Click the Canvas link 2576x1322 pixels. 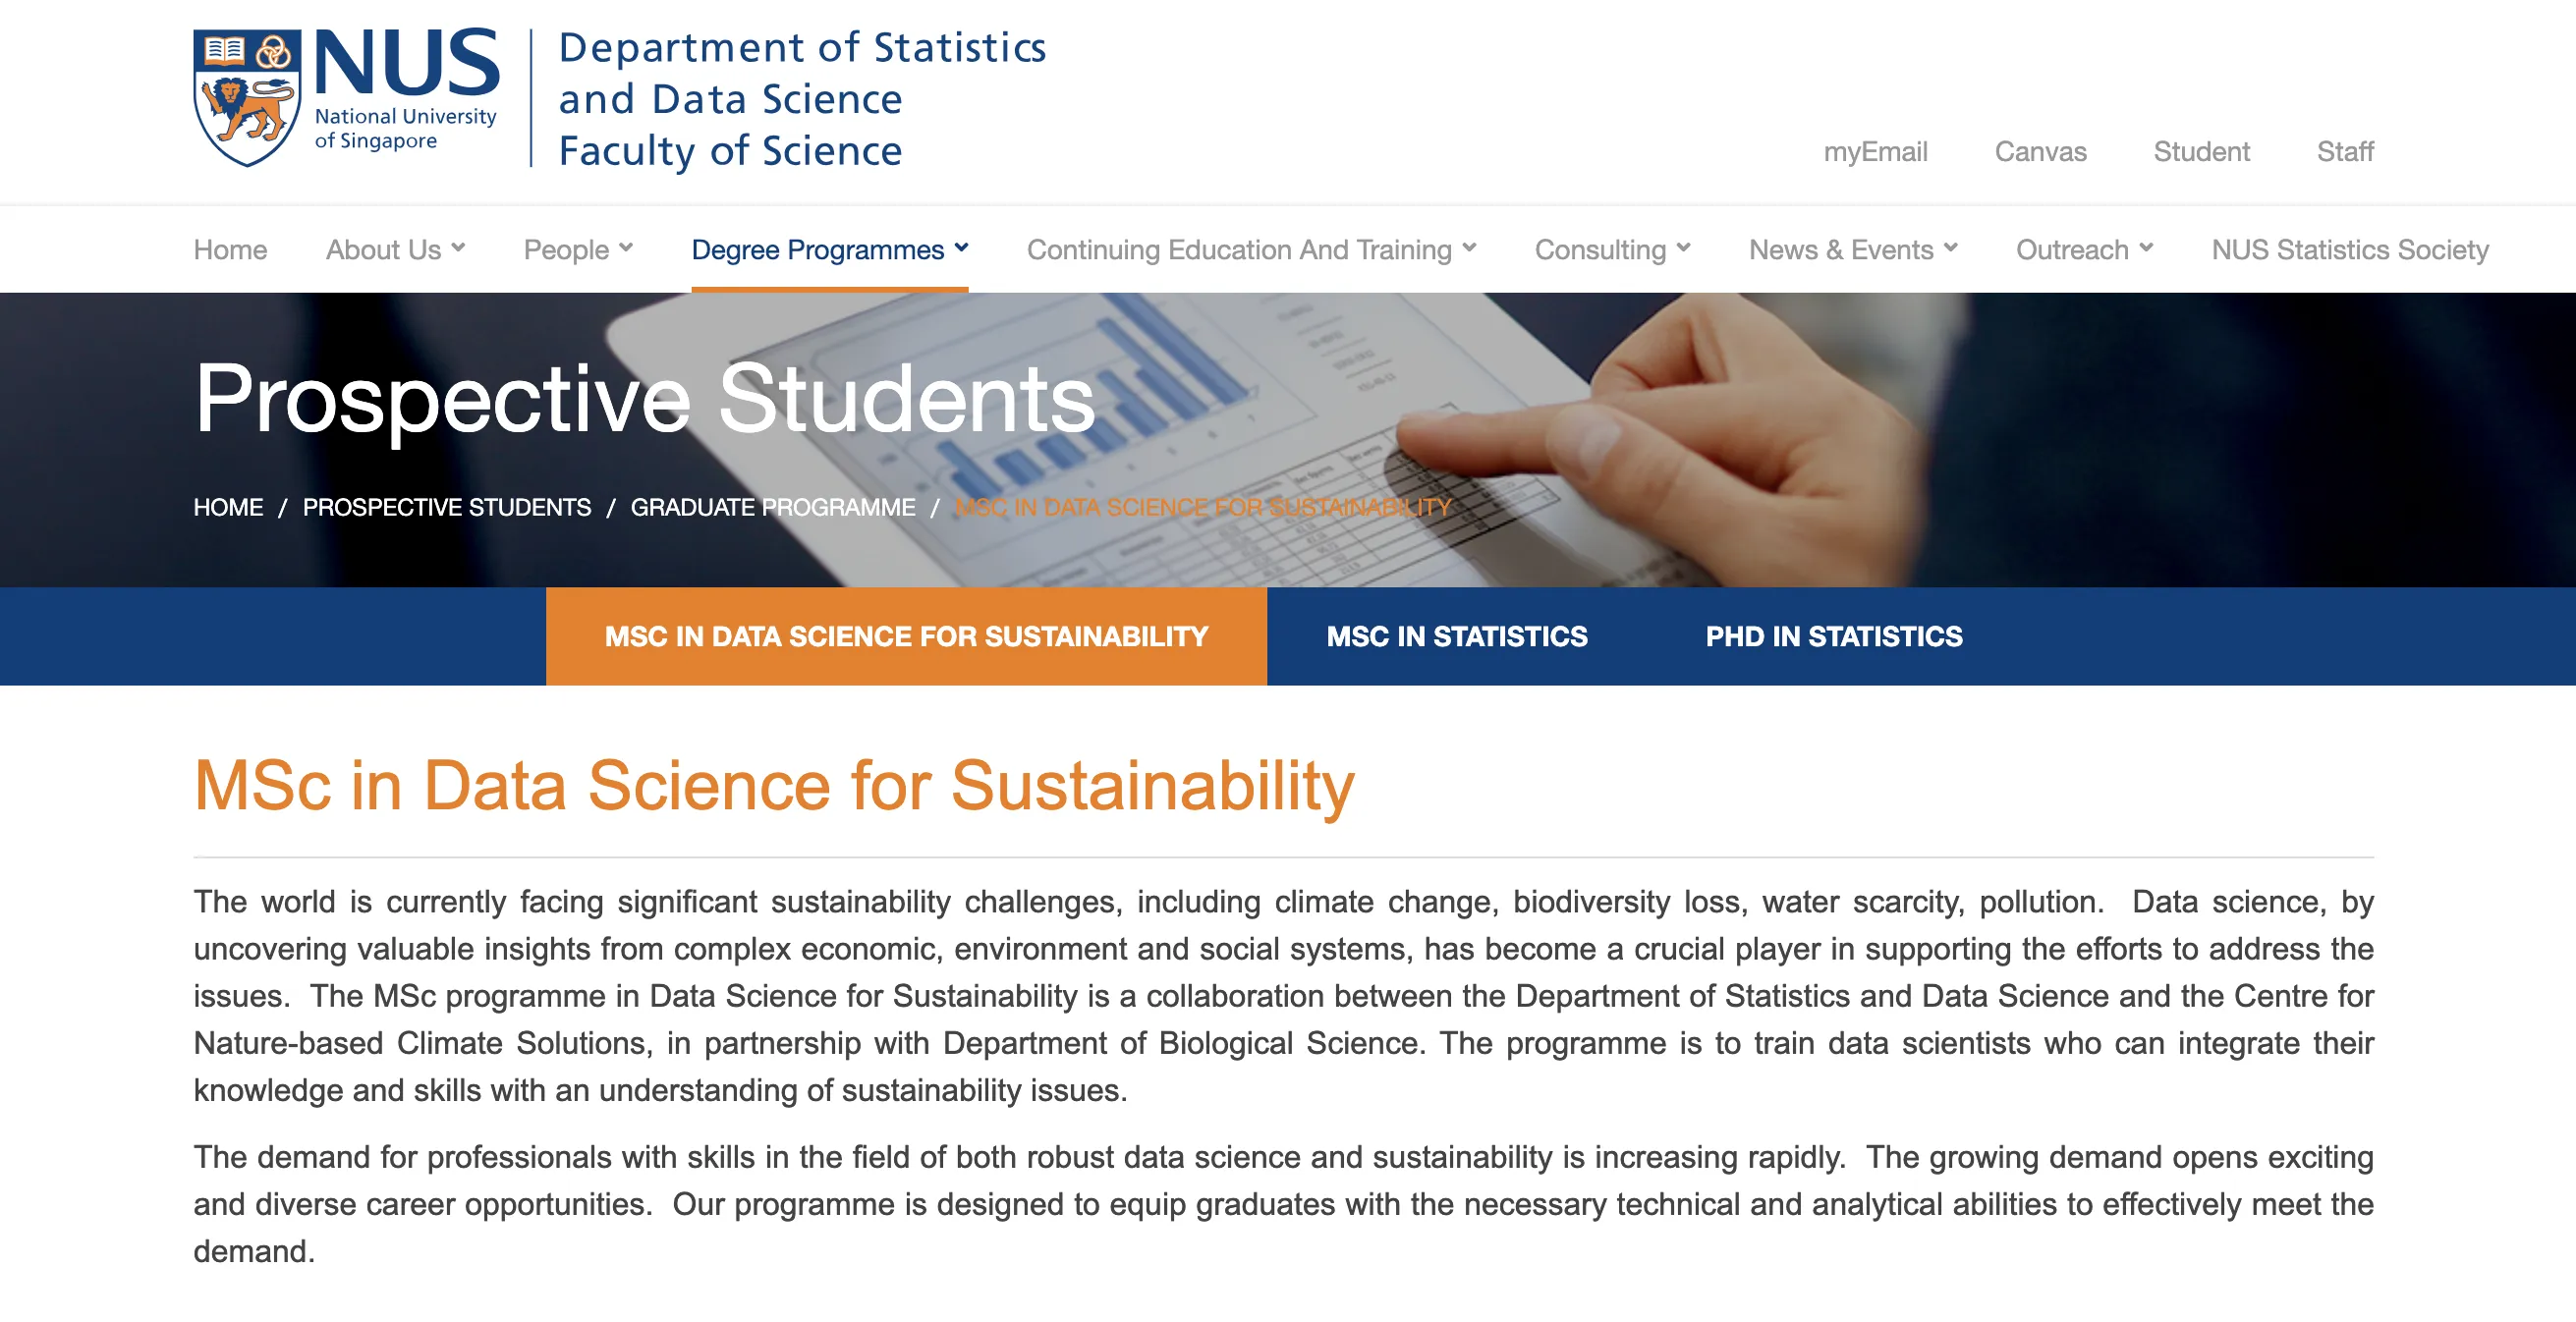pos(2040,152)
